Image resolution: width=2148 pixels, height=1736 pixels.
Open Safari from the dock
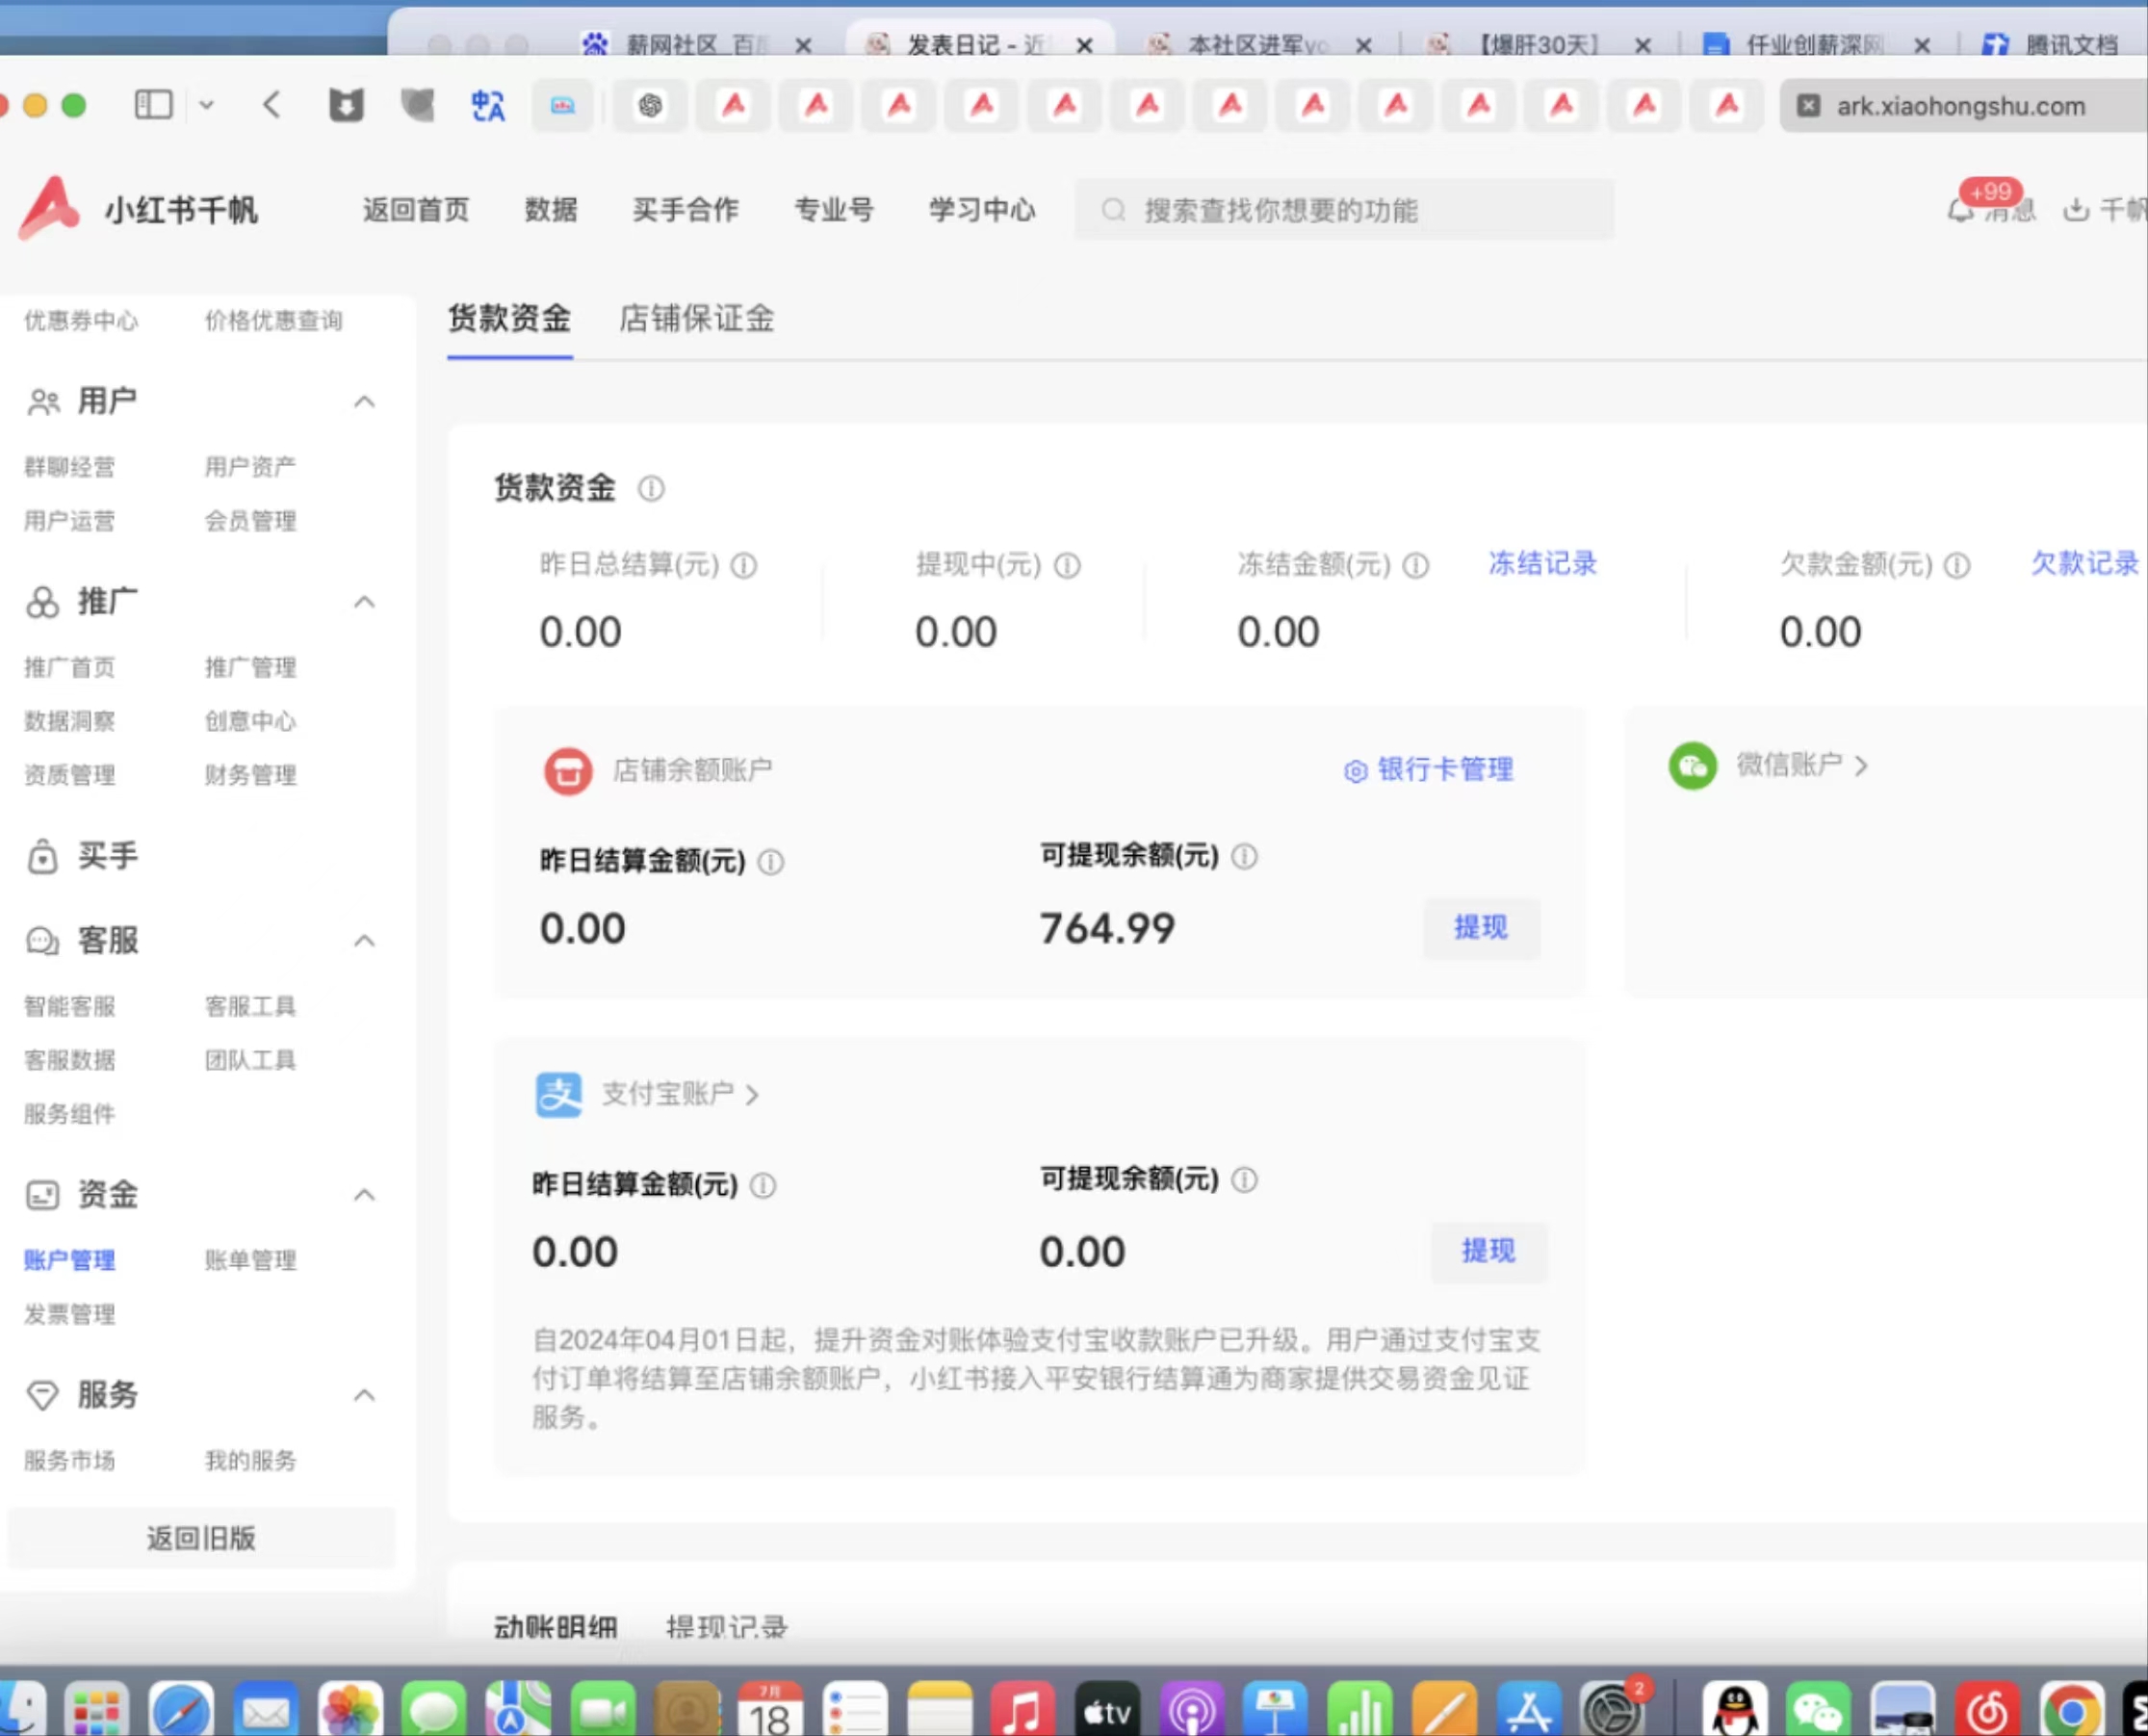181,1709
